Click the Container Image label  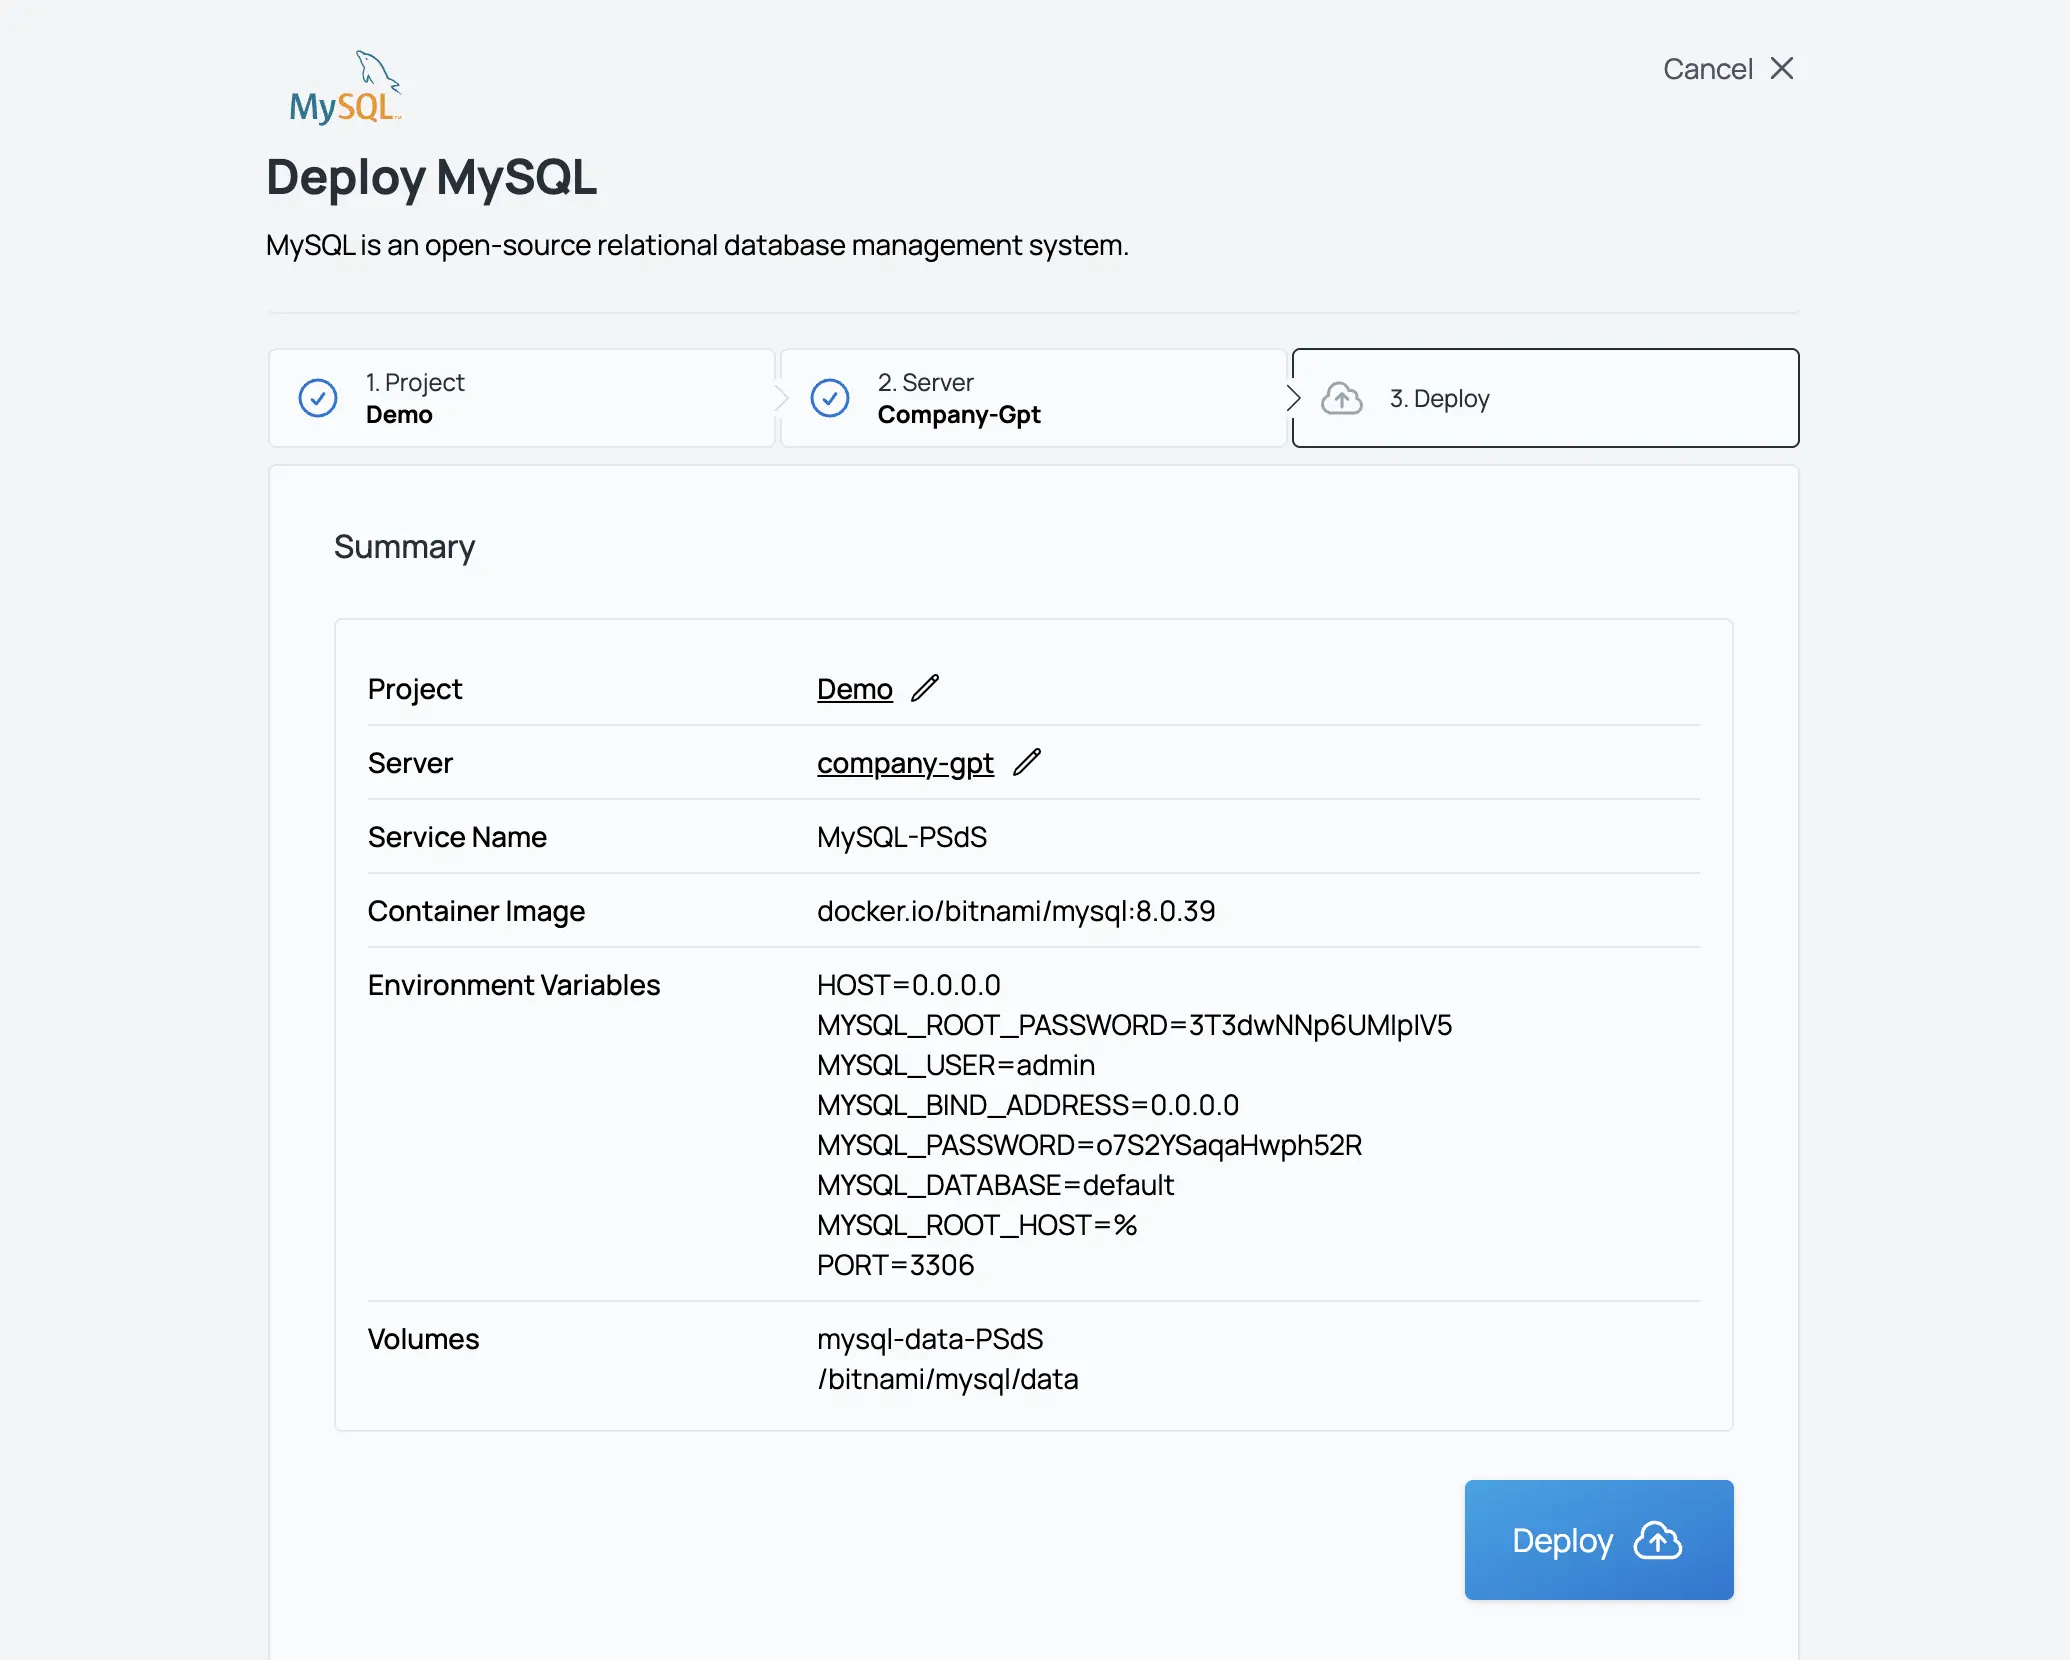coord(476,911)
